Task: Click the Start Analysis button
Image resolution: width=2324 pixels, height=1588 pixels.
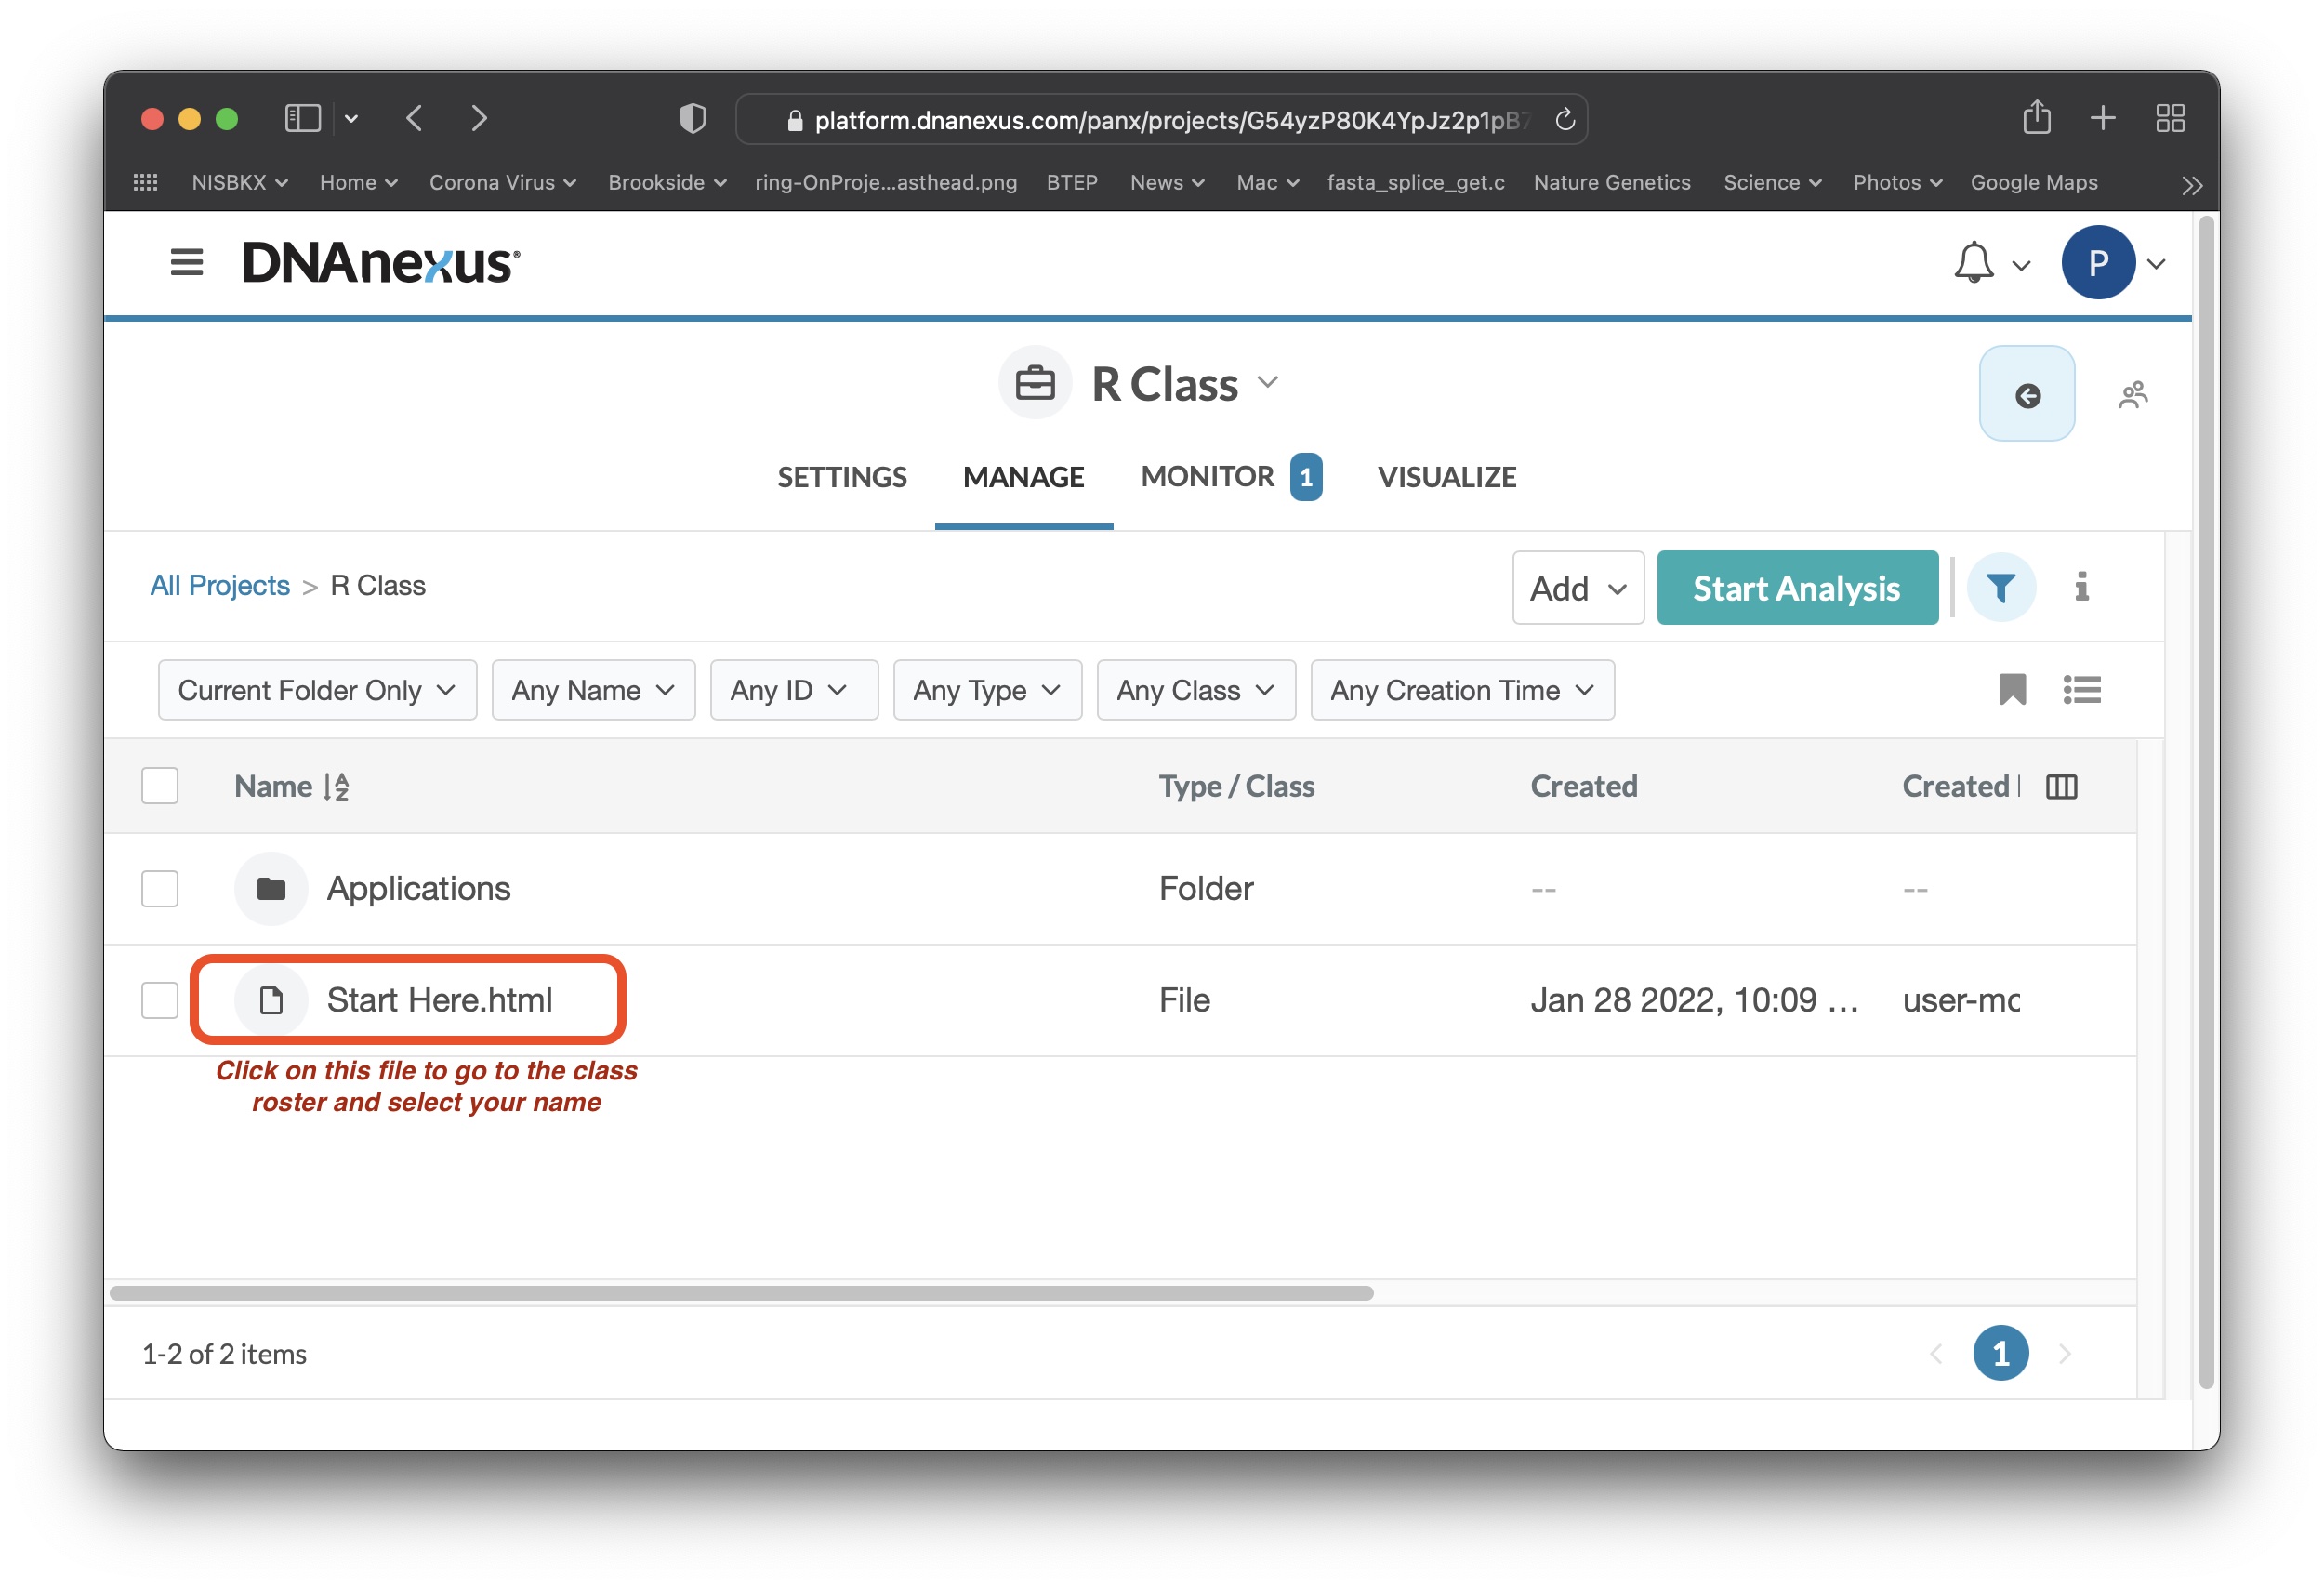Action: 1796,589
